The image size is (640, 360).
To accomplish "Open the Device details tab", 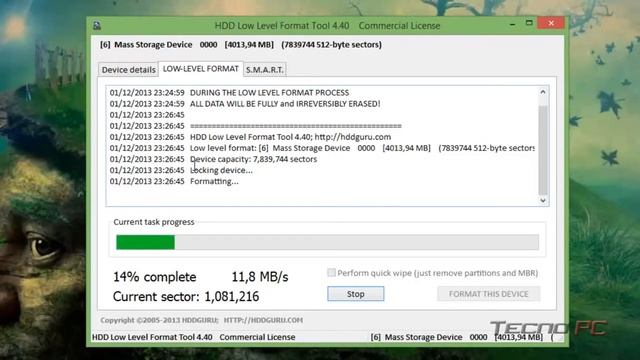I will pyautogui.click(x=129, y=70).
